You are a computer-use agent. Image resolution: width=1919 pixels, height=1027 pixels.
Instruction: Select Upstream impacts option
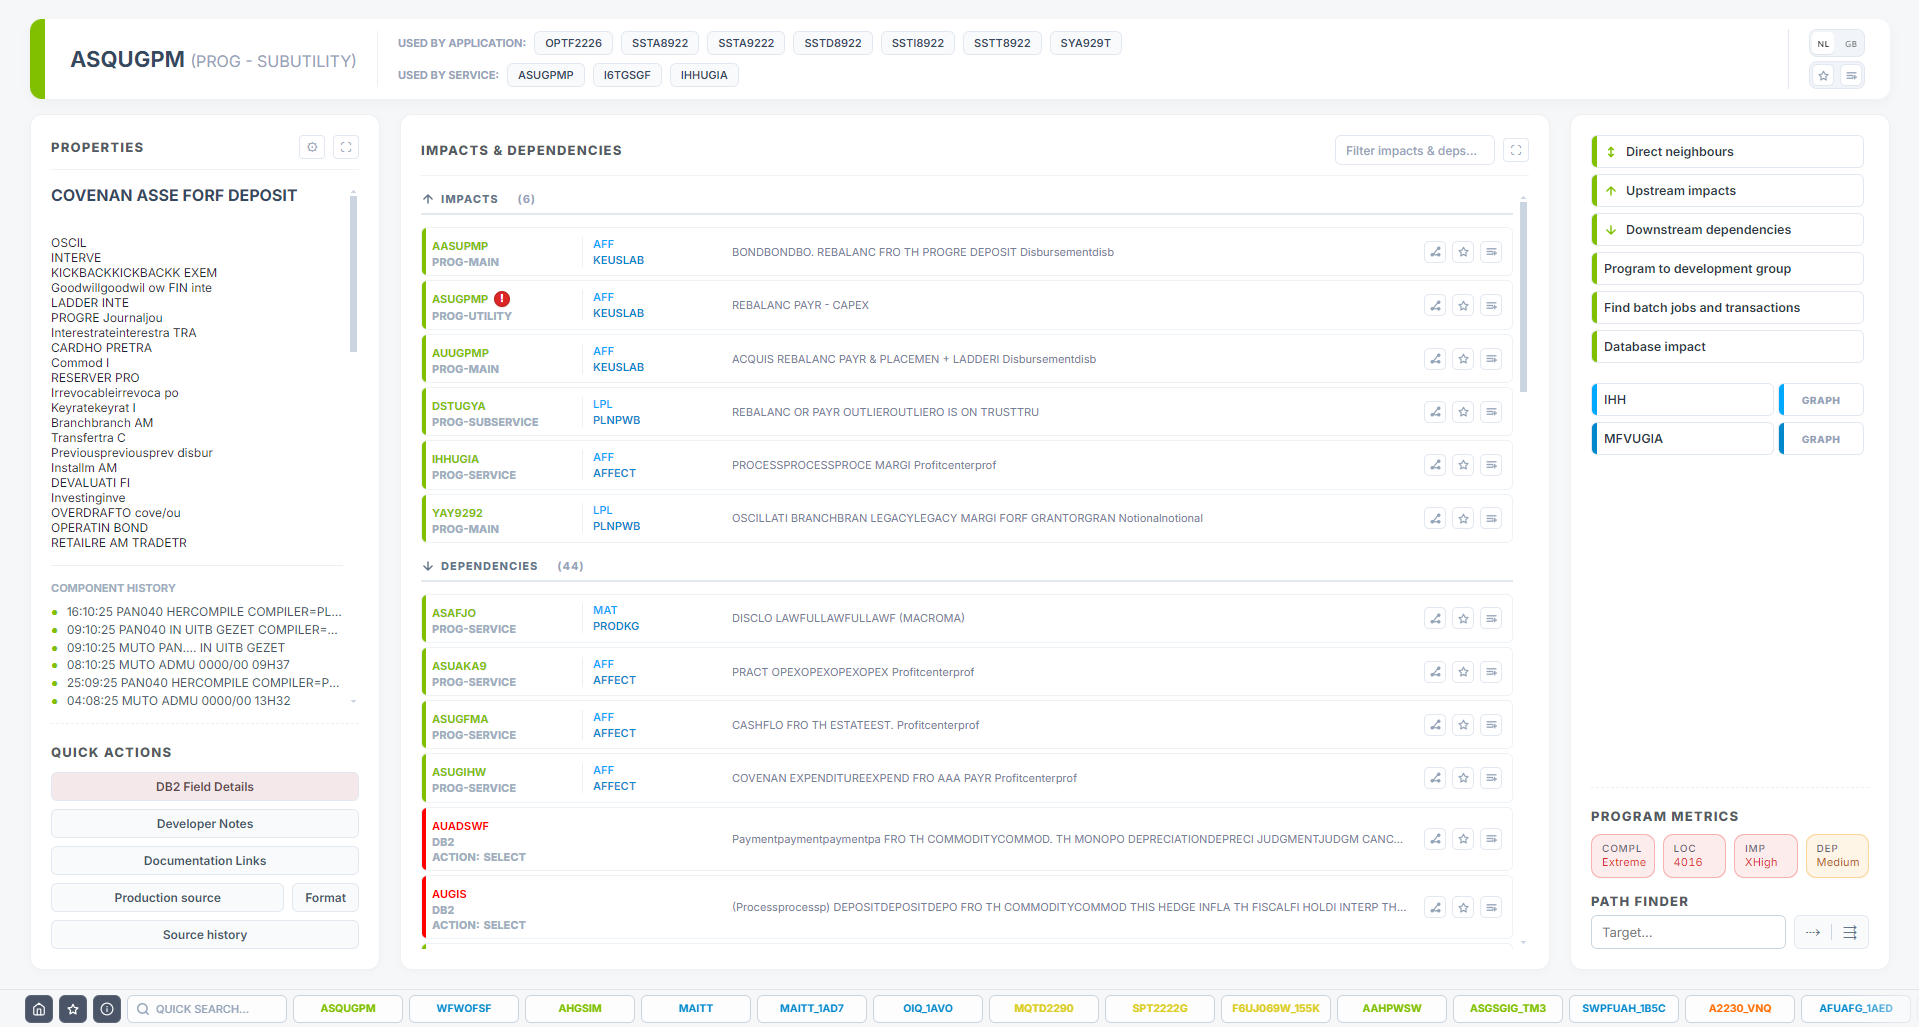coord(1728,191)
